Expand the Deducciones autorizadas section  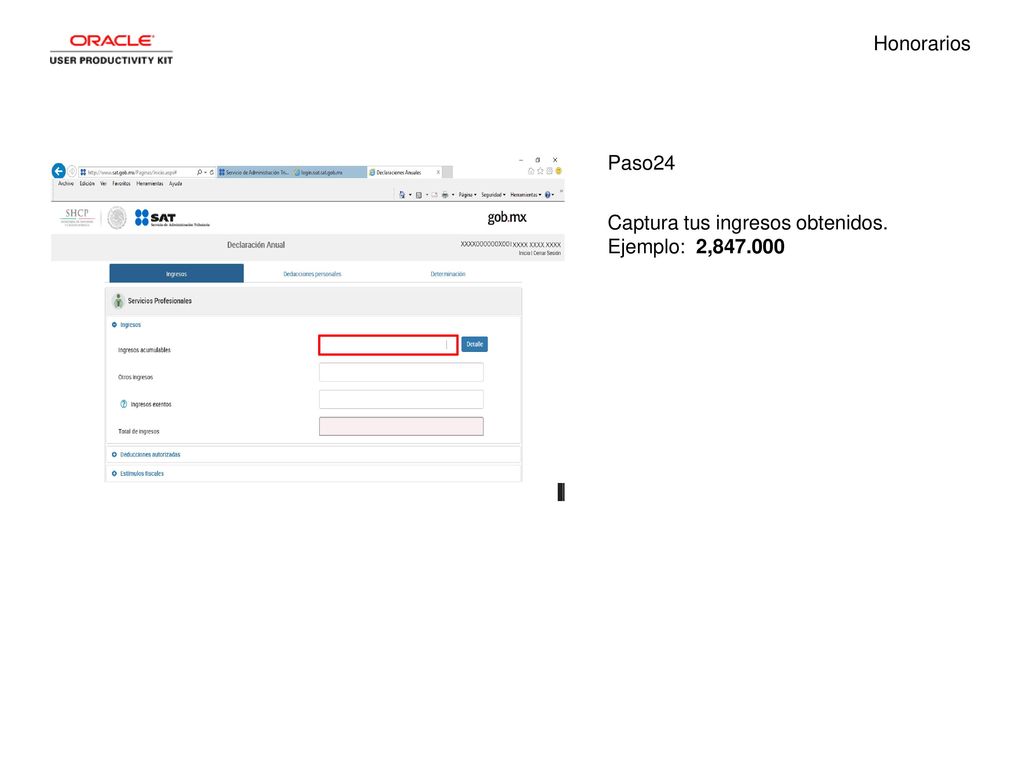146,455
